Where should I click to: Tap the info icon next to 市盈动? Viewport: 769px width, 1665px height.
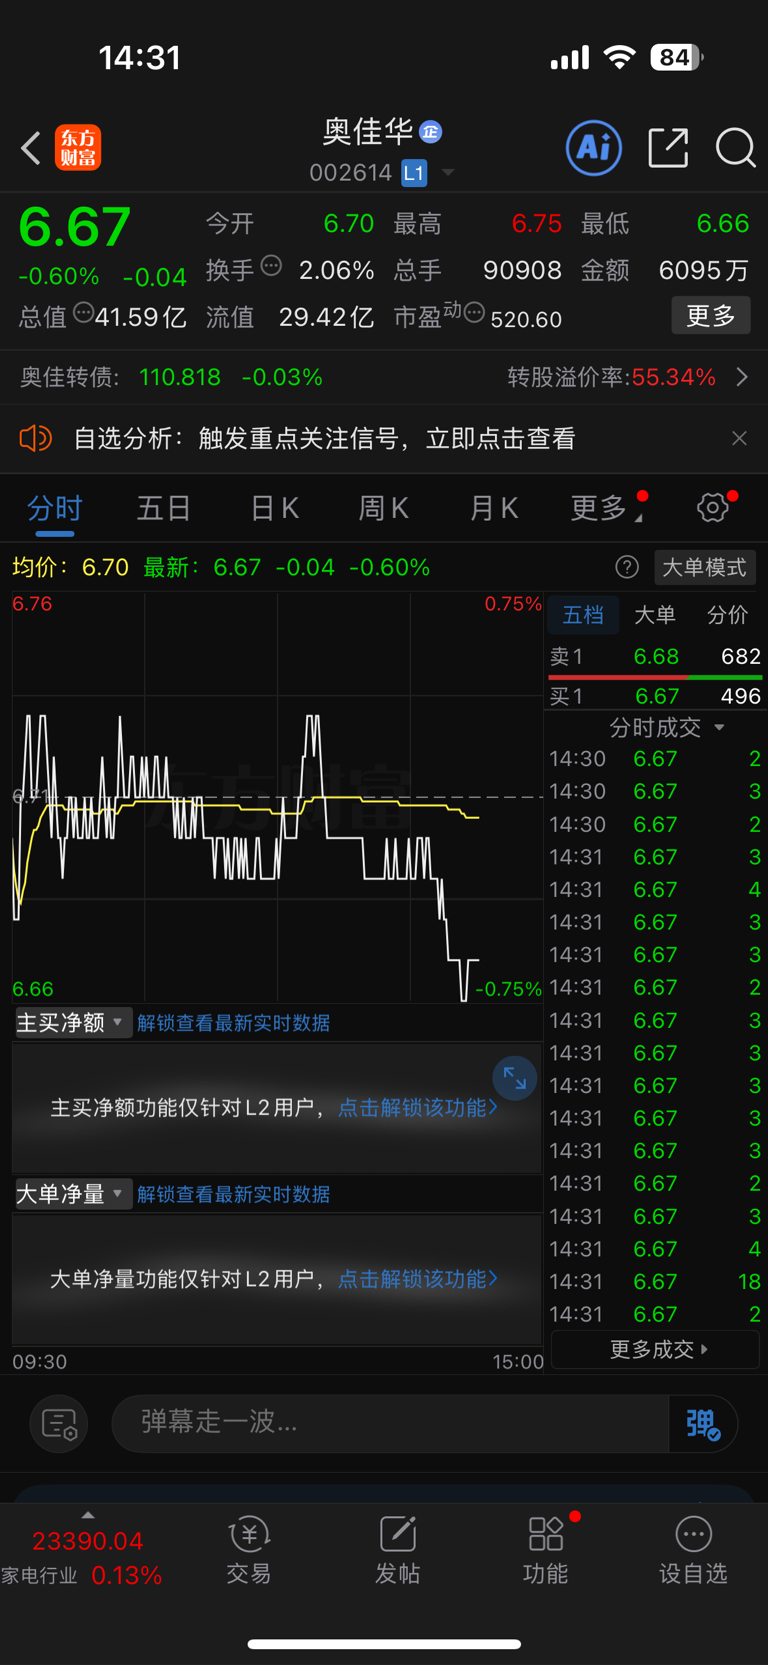474,313
